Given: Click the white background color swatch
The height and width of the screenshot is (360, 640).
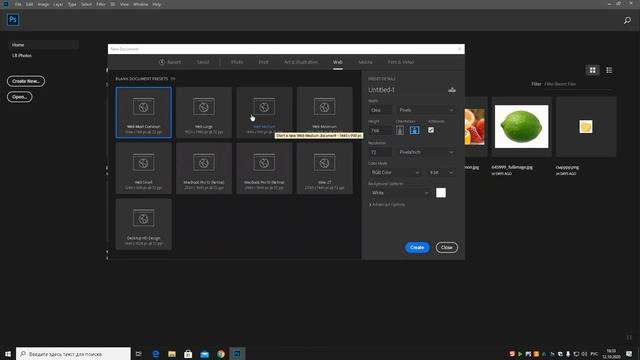Looking at the screenshot, I should point(441,193).
